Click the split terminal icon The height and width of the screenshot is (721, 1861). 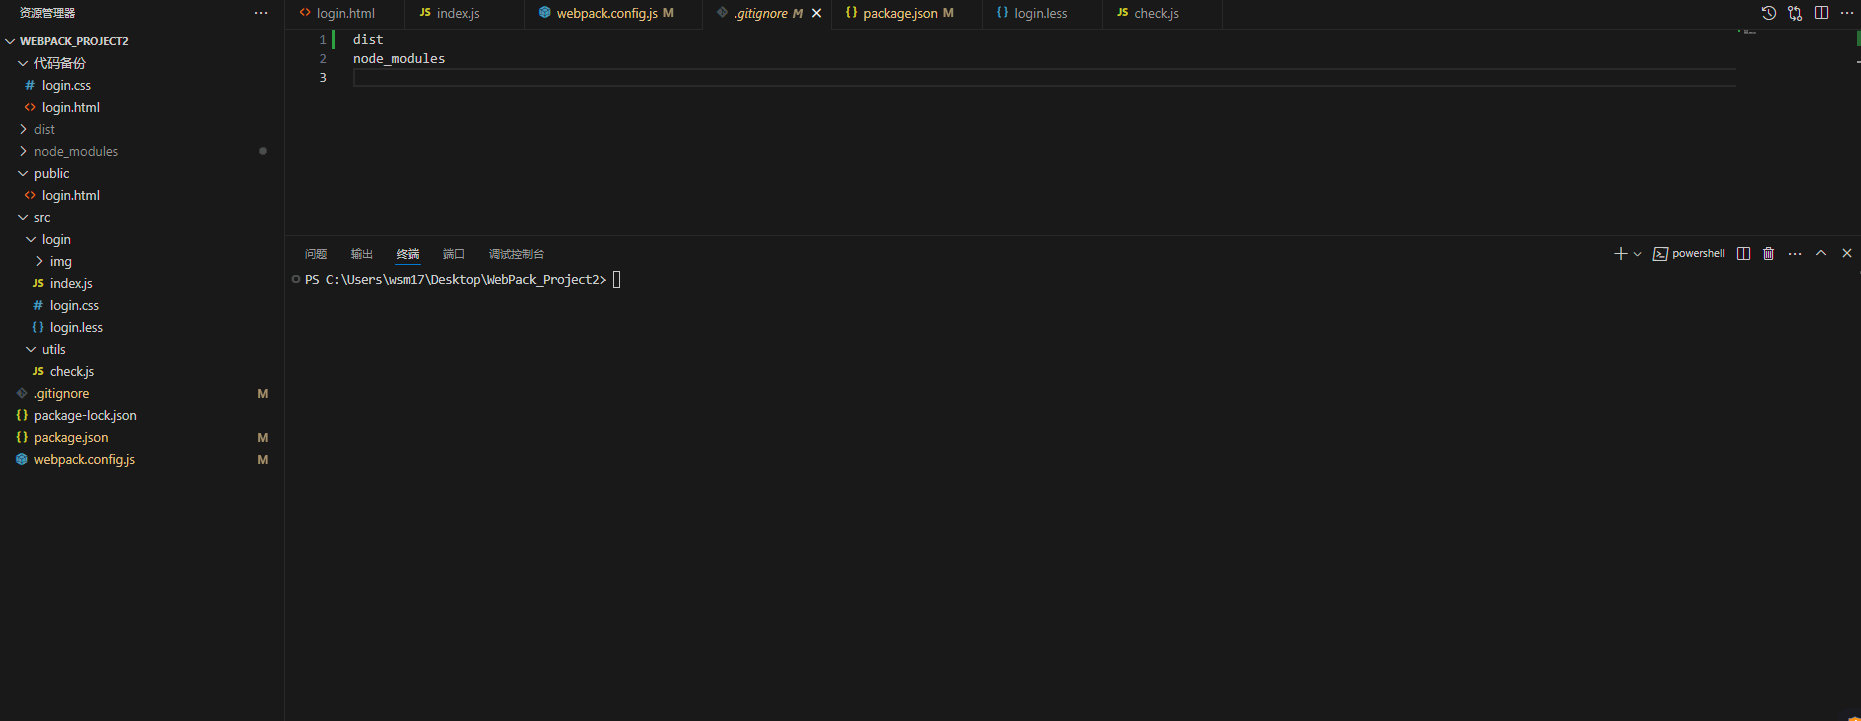tap(1743, 254)
